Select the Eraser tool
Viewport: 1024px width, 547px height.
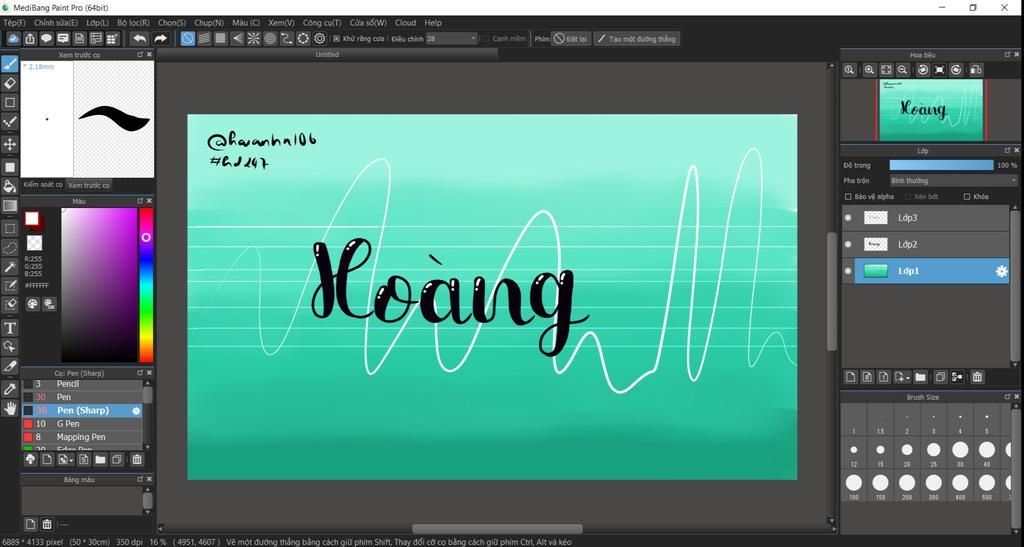click(x=10, y=84)
